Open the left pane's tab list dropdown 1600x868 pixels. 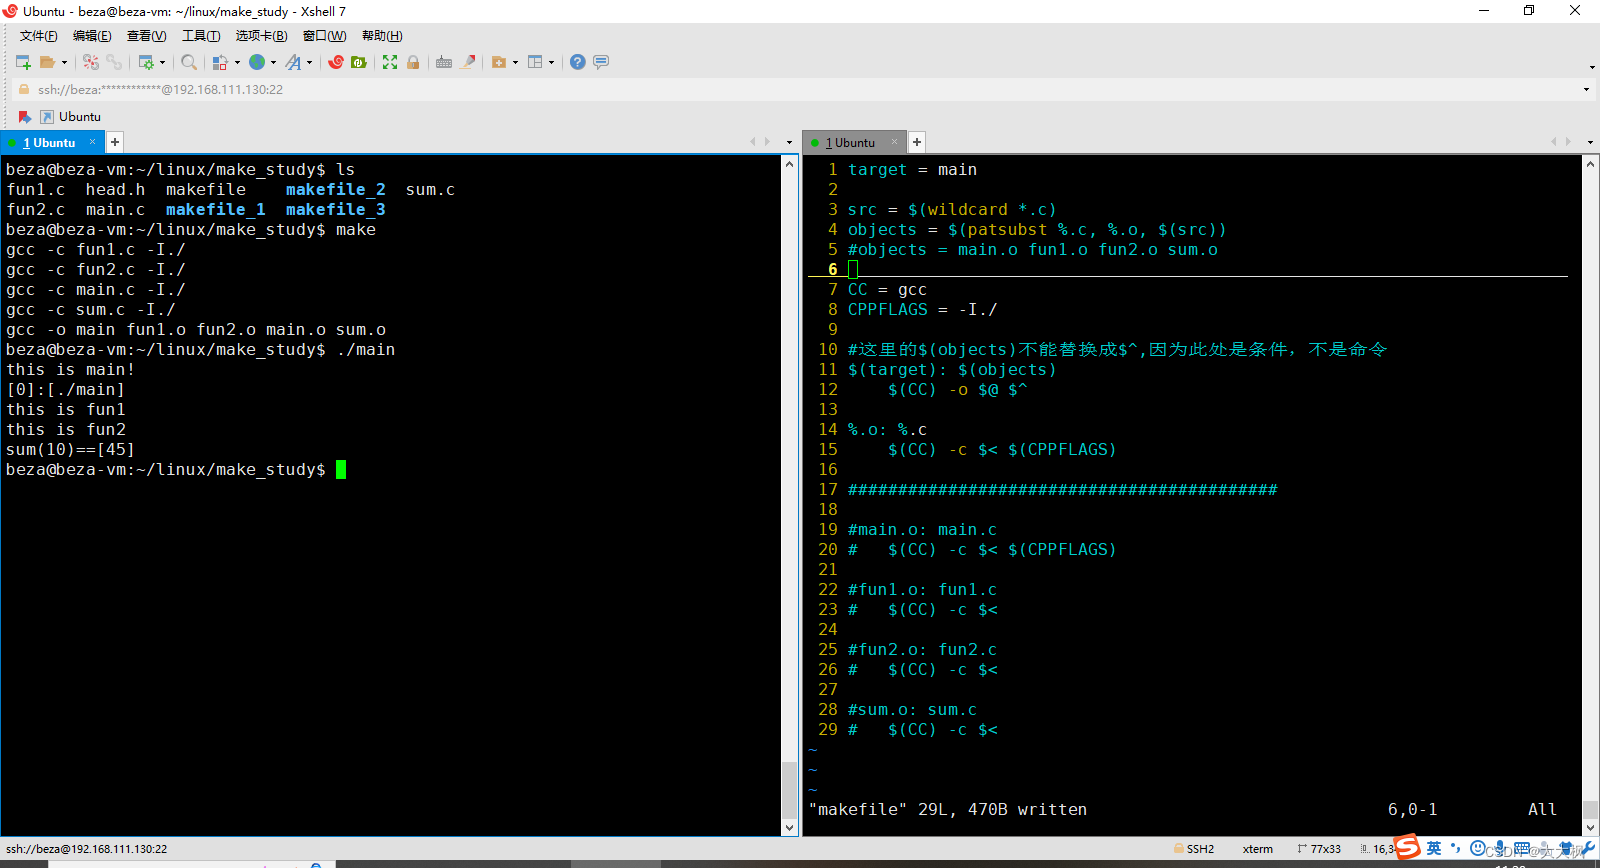coord(789,142)
